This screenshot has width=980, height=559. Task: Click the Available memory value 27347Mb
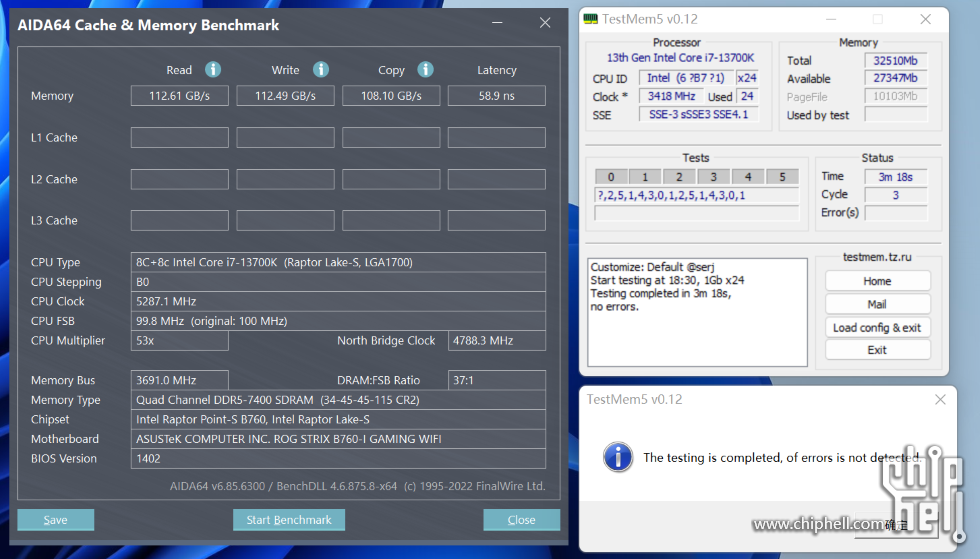tap(896, 78)
